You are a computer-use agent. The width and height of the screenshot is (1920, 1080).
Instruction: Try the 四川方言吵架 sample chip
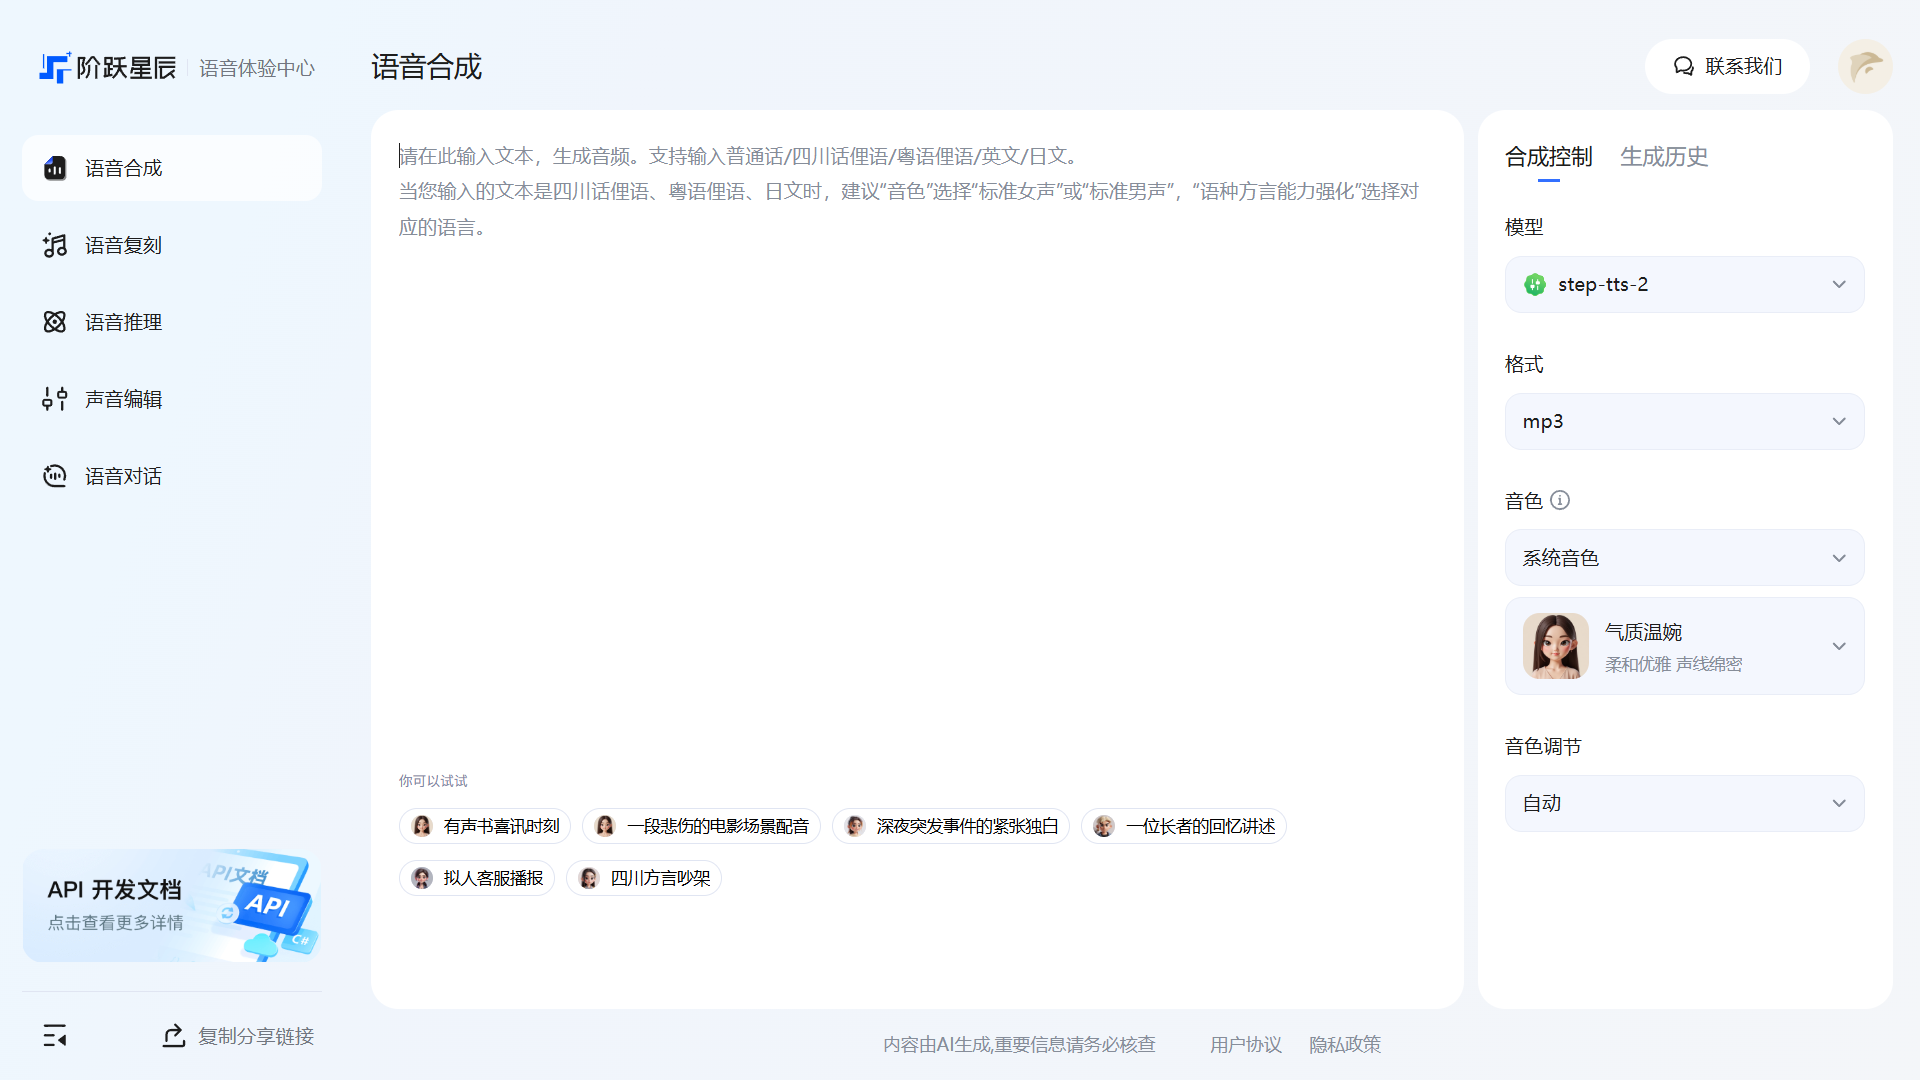click(x=644, y=878)
